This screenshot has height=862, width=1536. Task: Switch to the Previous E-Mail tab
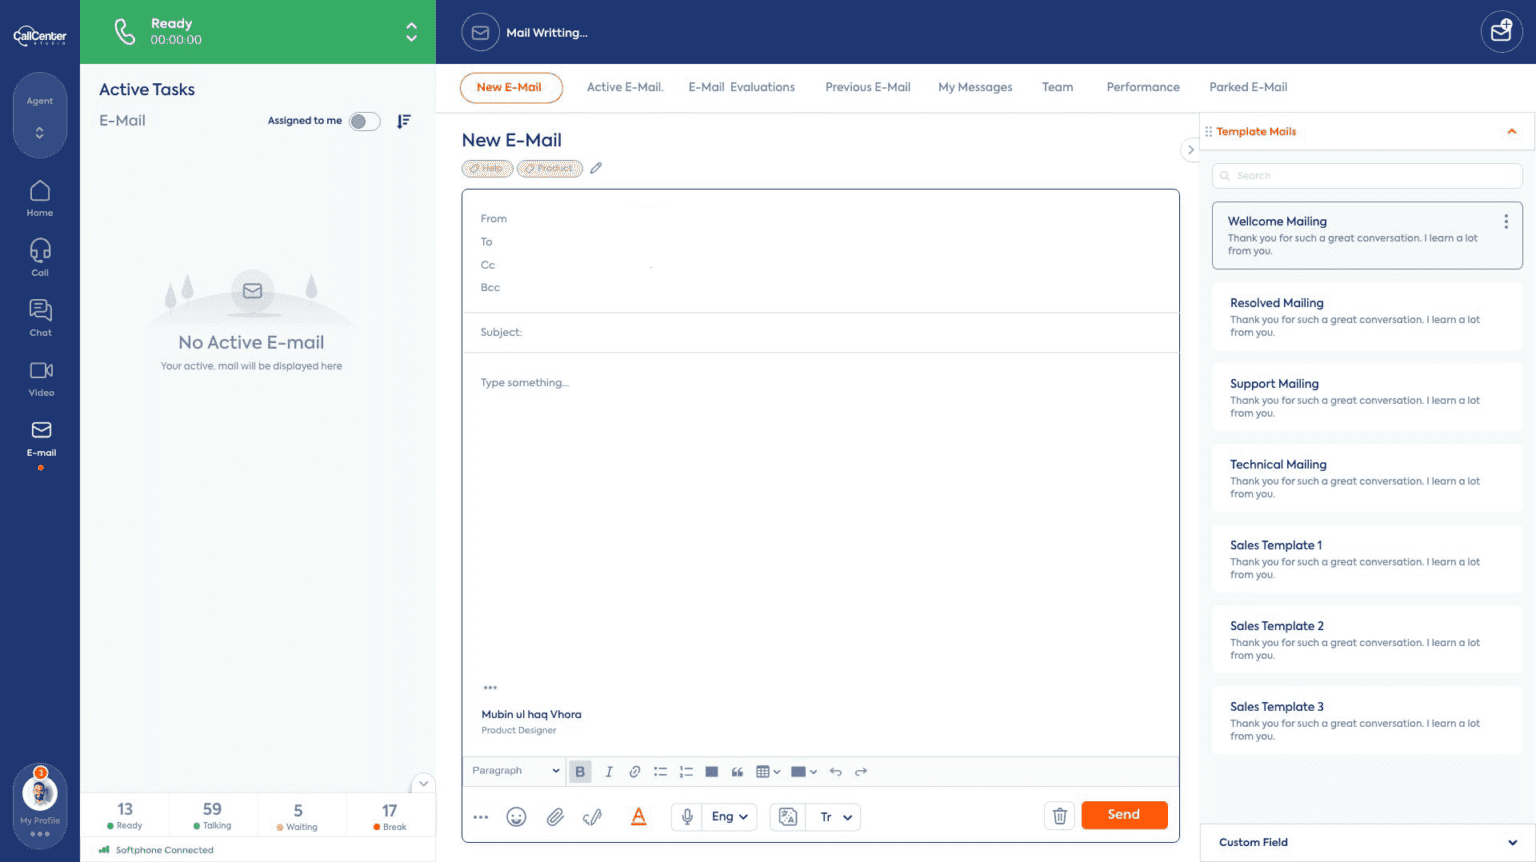867,87
